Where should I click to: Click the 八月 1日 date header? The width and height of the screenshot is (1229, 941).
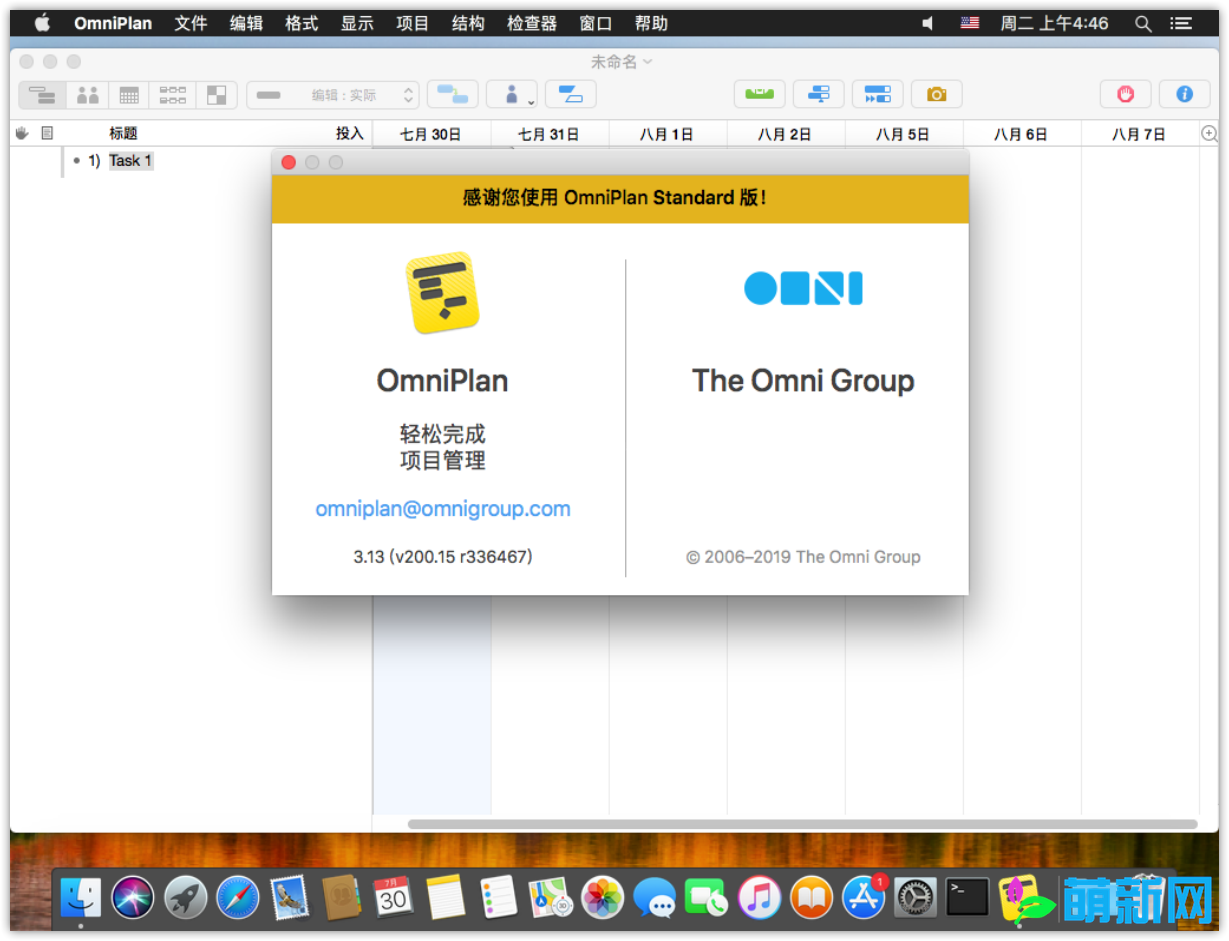(x=667, y=134)
